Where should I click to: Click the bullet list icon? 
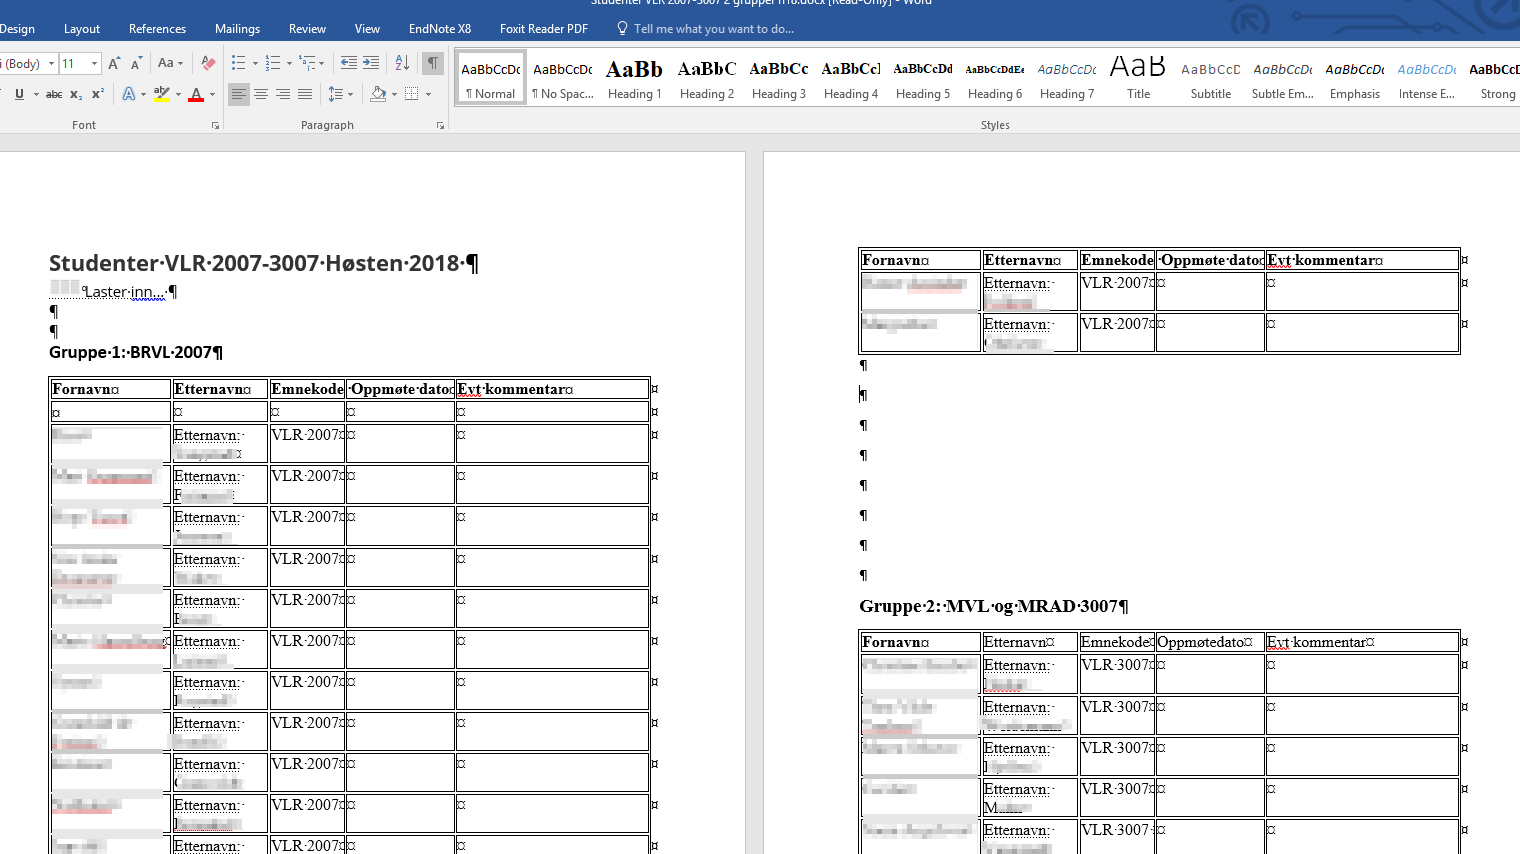(239, 63)
